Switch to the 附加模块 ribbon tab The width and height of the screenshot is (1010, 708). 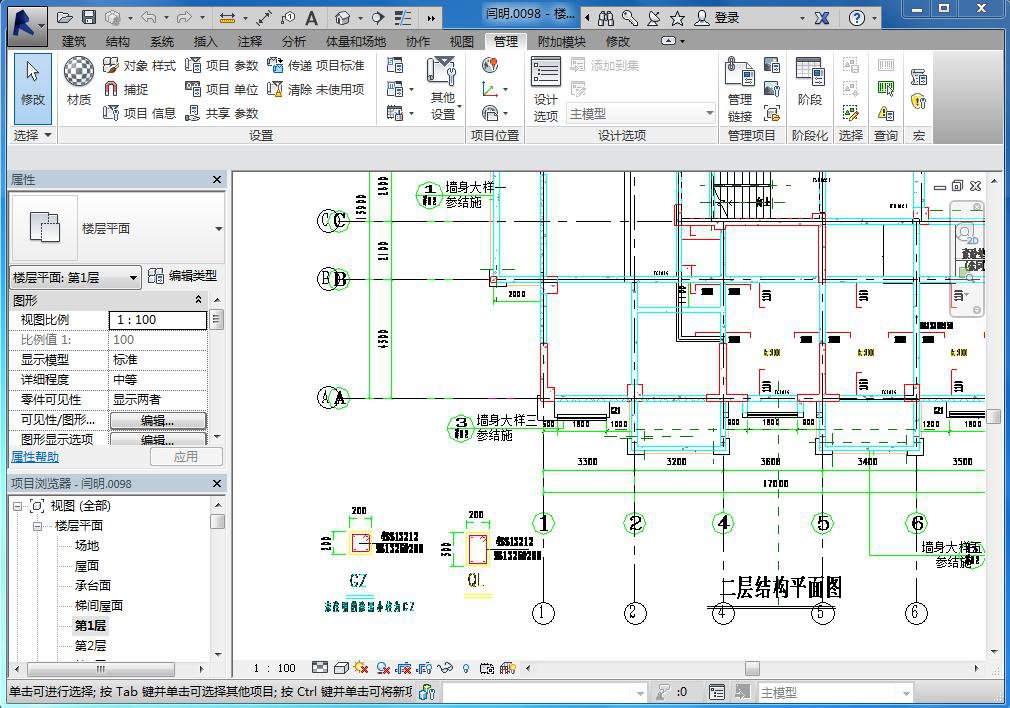561,41
